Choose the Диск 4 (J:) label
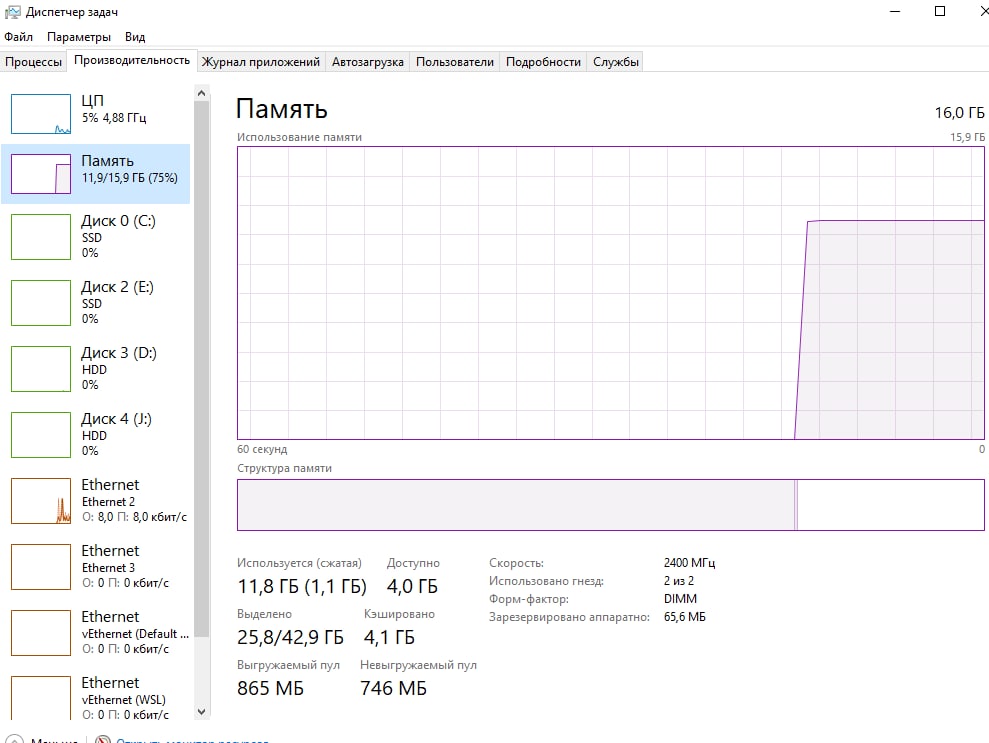This screenshot has height=743, width=989. 116,419
